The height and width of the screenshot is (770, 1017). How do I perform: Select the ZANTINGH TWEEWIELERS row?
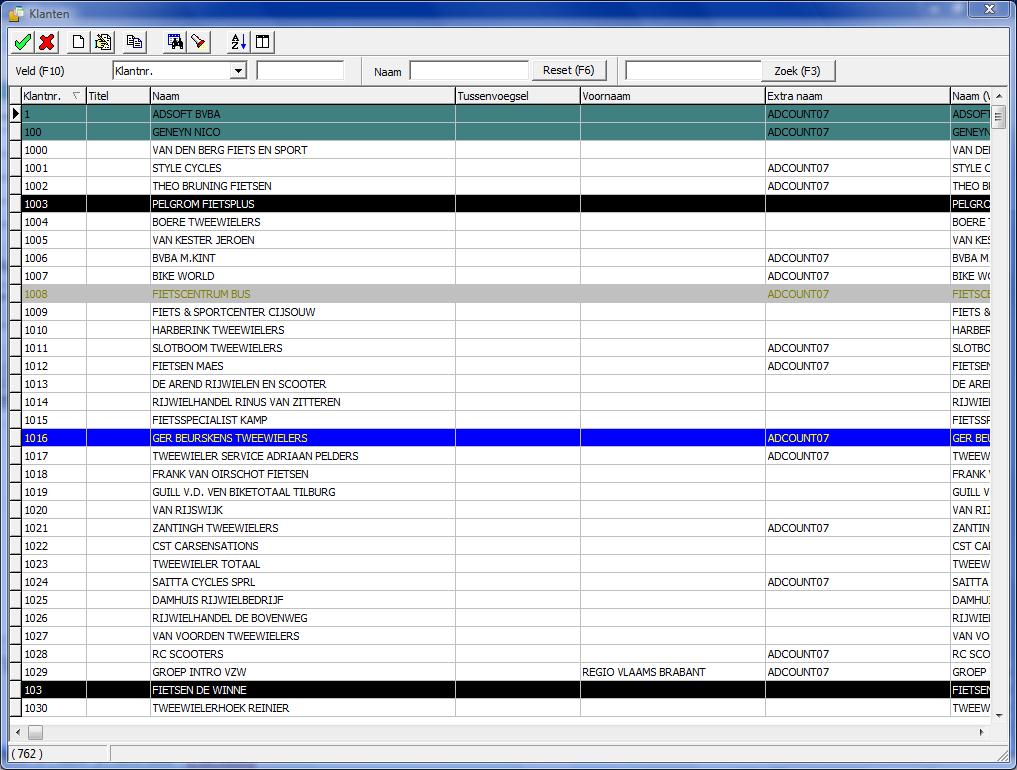[x=506, y=528]
